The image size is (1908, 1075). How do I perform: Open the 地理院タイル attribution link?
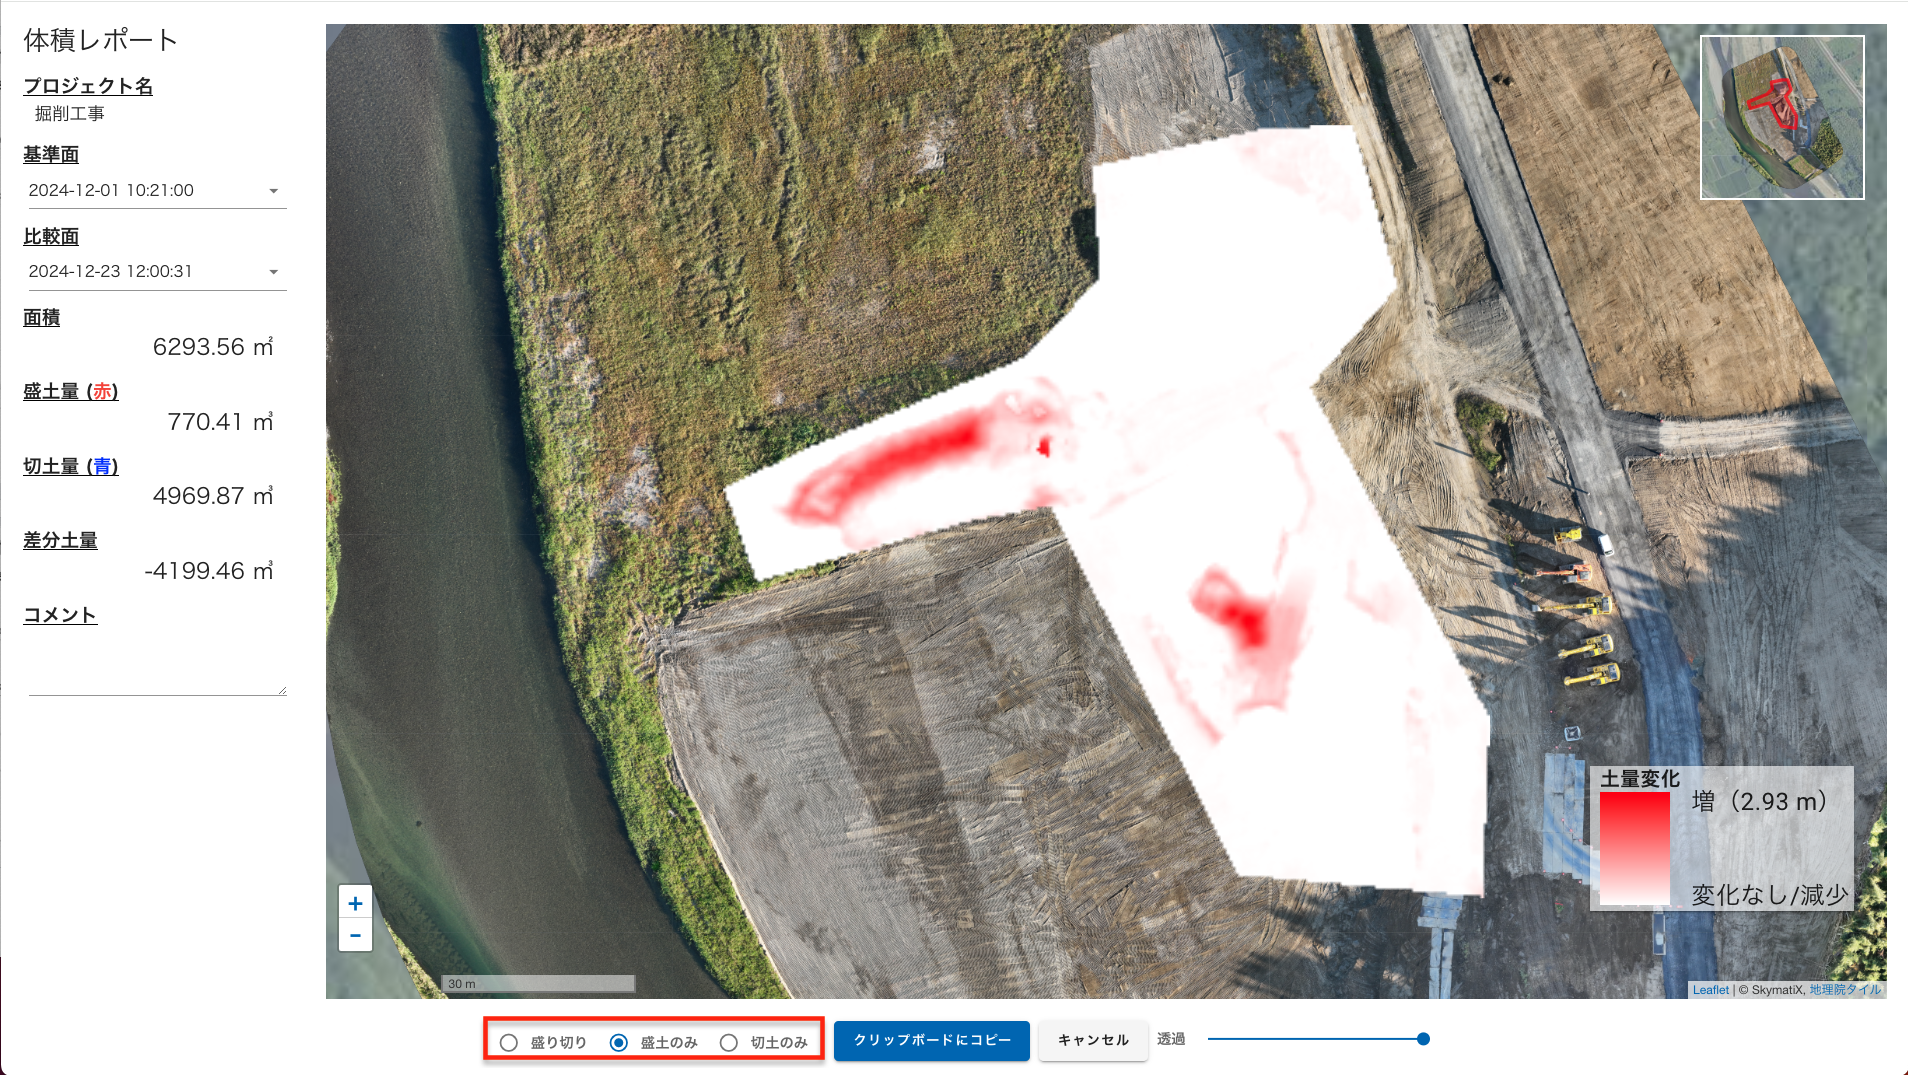click(1844, 990)
